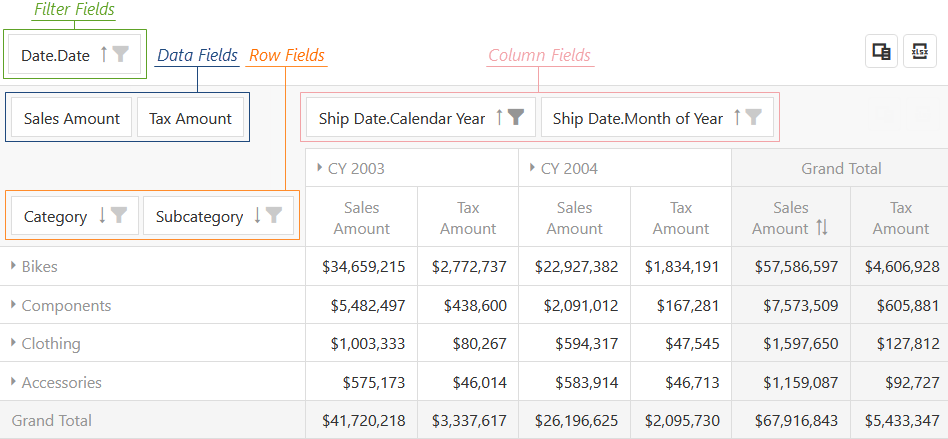The width and height of the screenshot is (948, 439).
Task: Expand the CY 2003 column
Action: (x=319, y=168)
